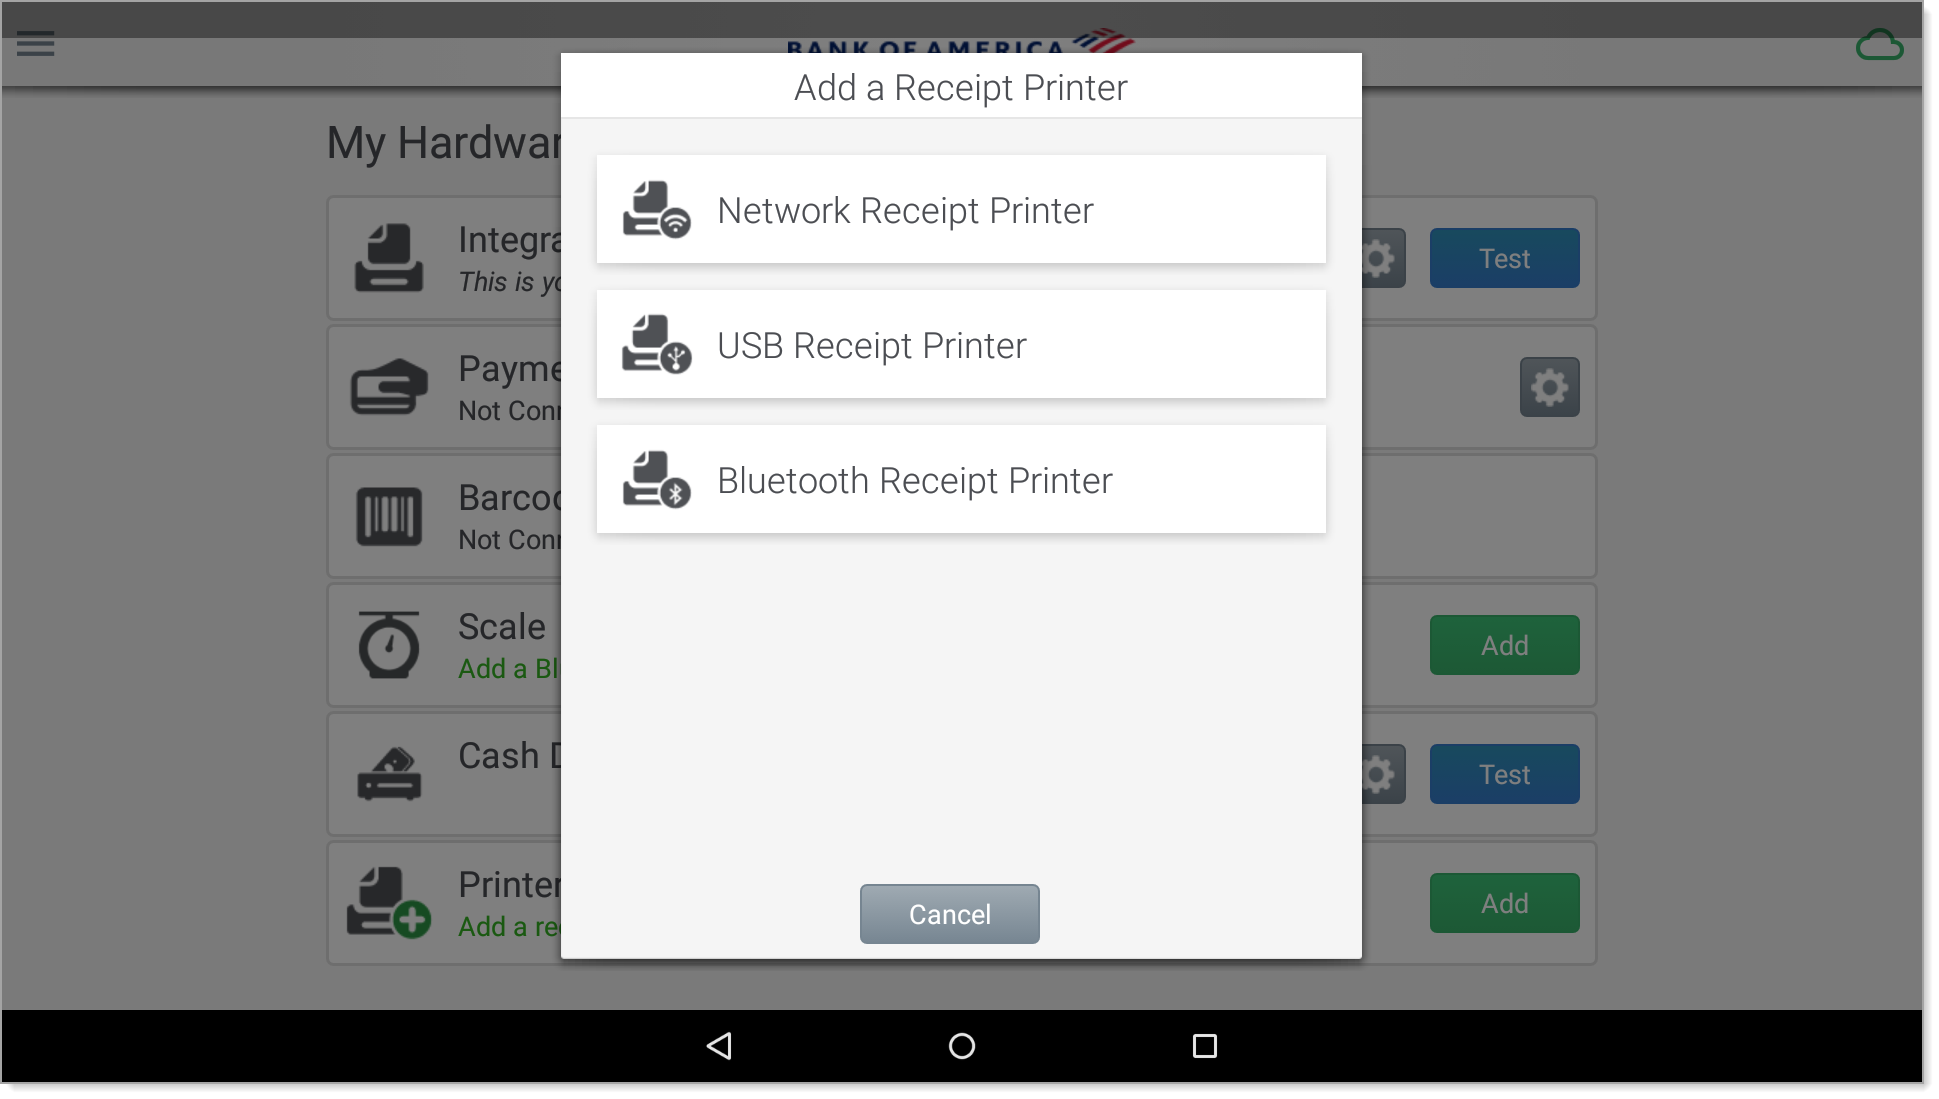
Task: Click Test button for Cash Drawer
Action: 1506,774
